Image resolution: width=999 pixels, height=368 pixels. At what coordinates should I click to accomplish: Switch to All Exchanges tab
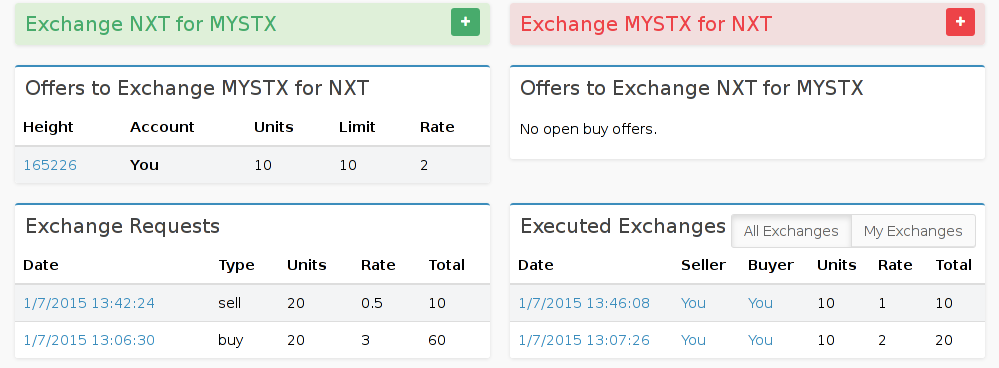coord(791,230)
